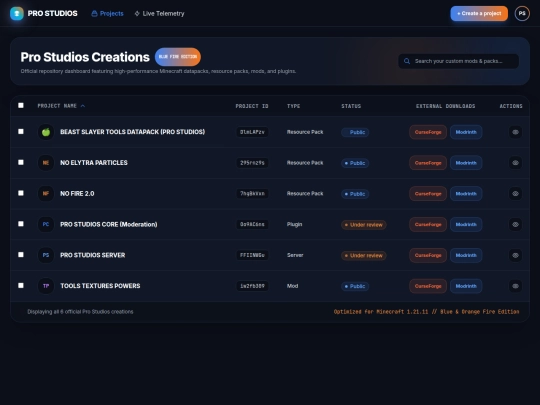
Task: Check the Pro Studios Server row
Action: coord(21,255)
